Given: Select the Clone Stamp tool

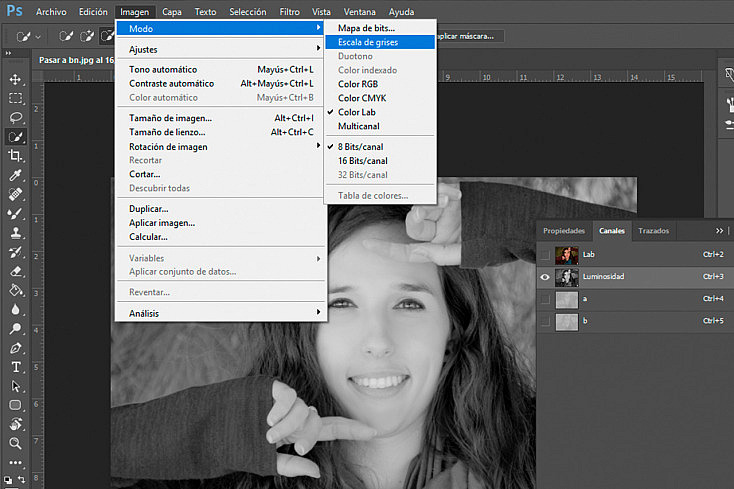Looking at the screenshot, I should coord(15,233).
